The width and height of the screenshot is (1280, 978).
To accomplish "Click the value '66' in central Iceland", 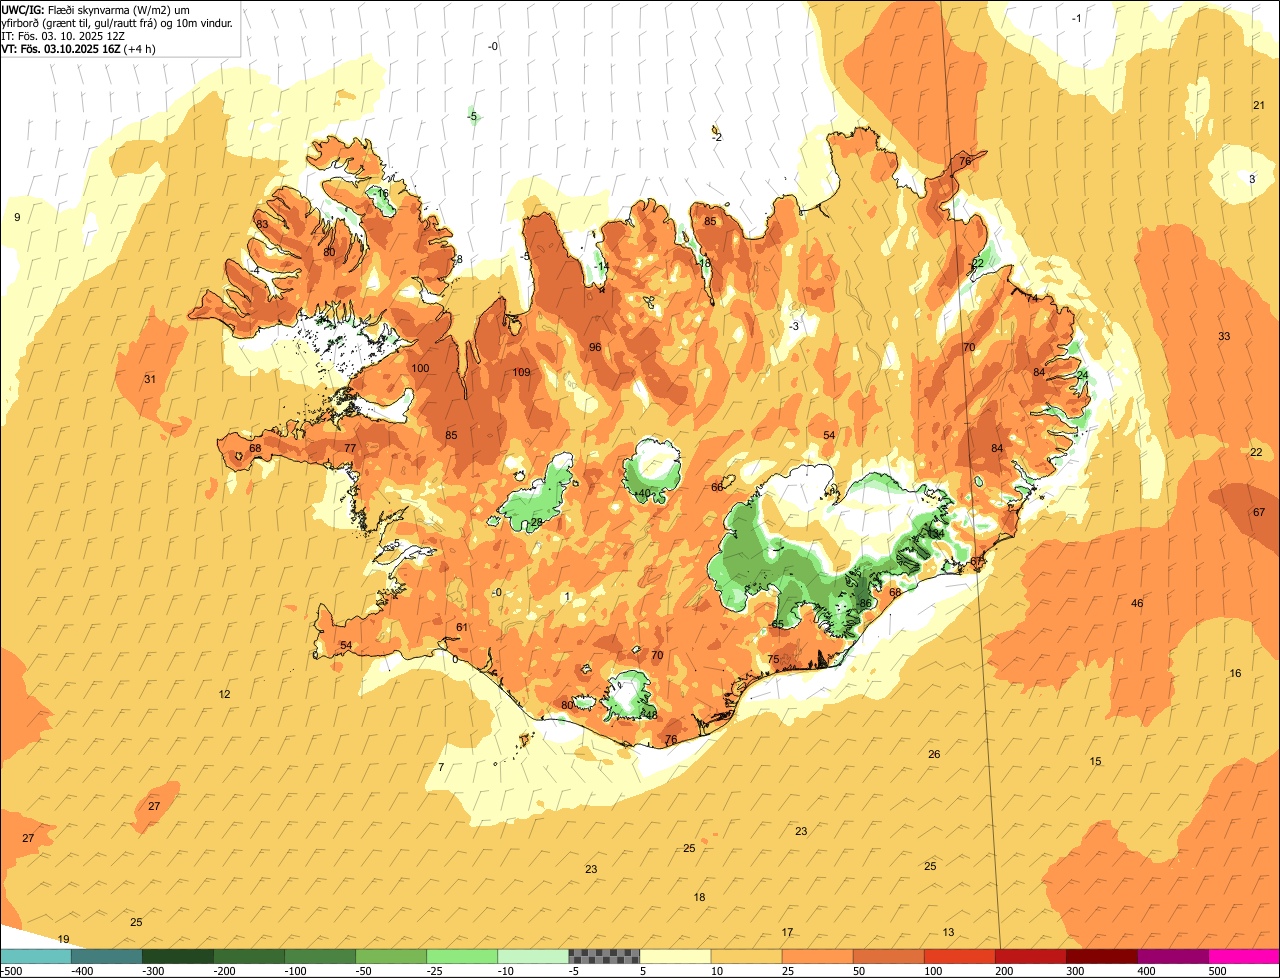I will click(x=717, y=487).
